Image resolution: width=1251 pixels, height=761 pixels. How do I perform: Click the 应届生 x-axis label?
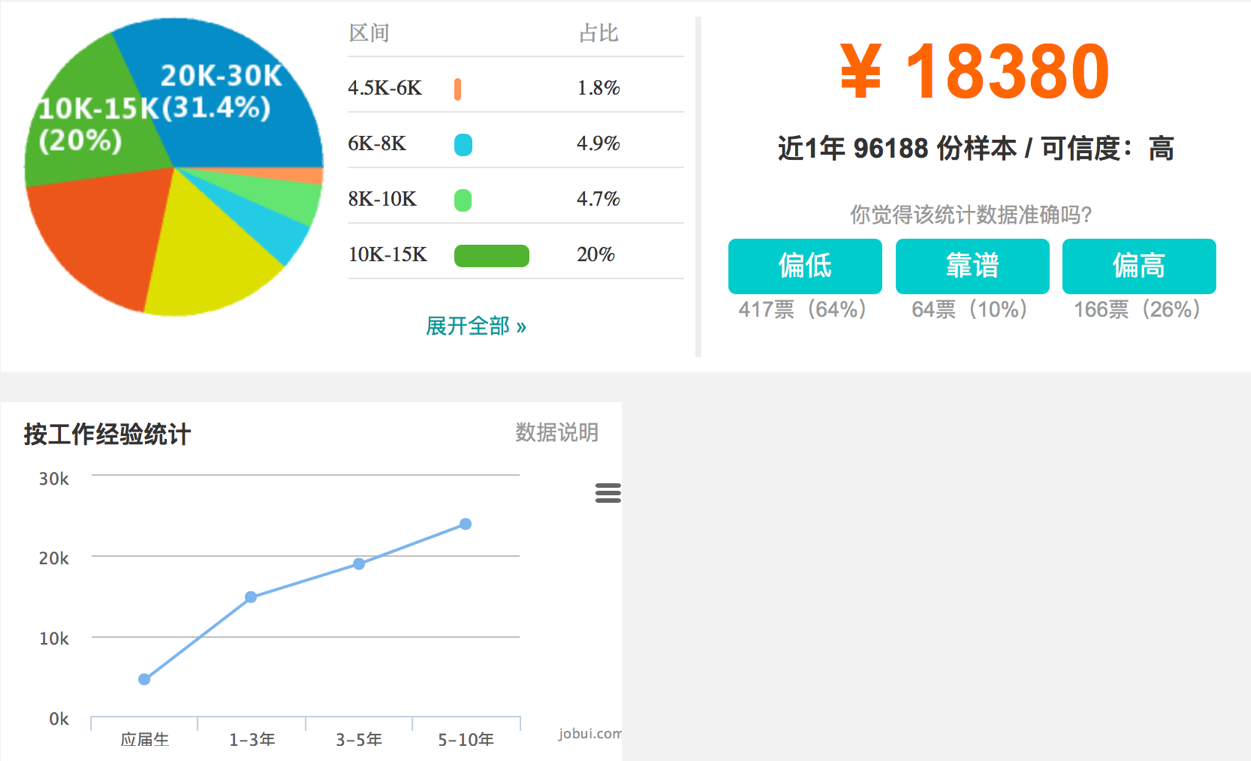(x=145, y=740)
